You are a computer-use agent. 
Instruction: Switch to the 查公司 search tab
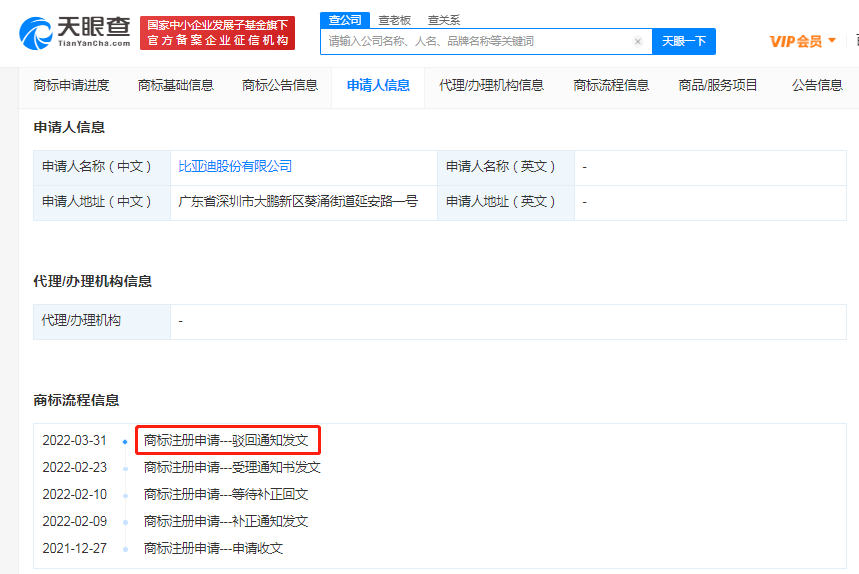[x=344, y=19]
